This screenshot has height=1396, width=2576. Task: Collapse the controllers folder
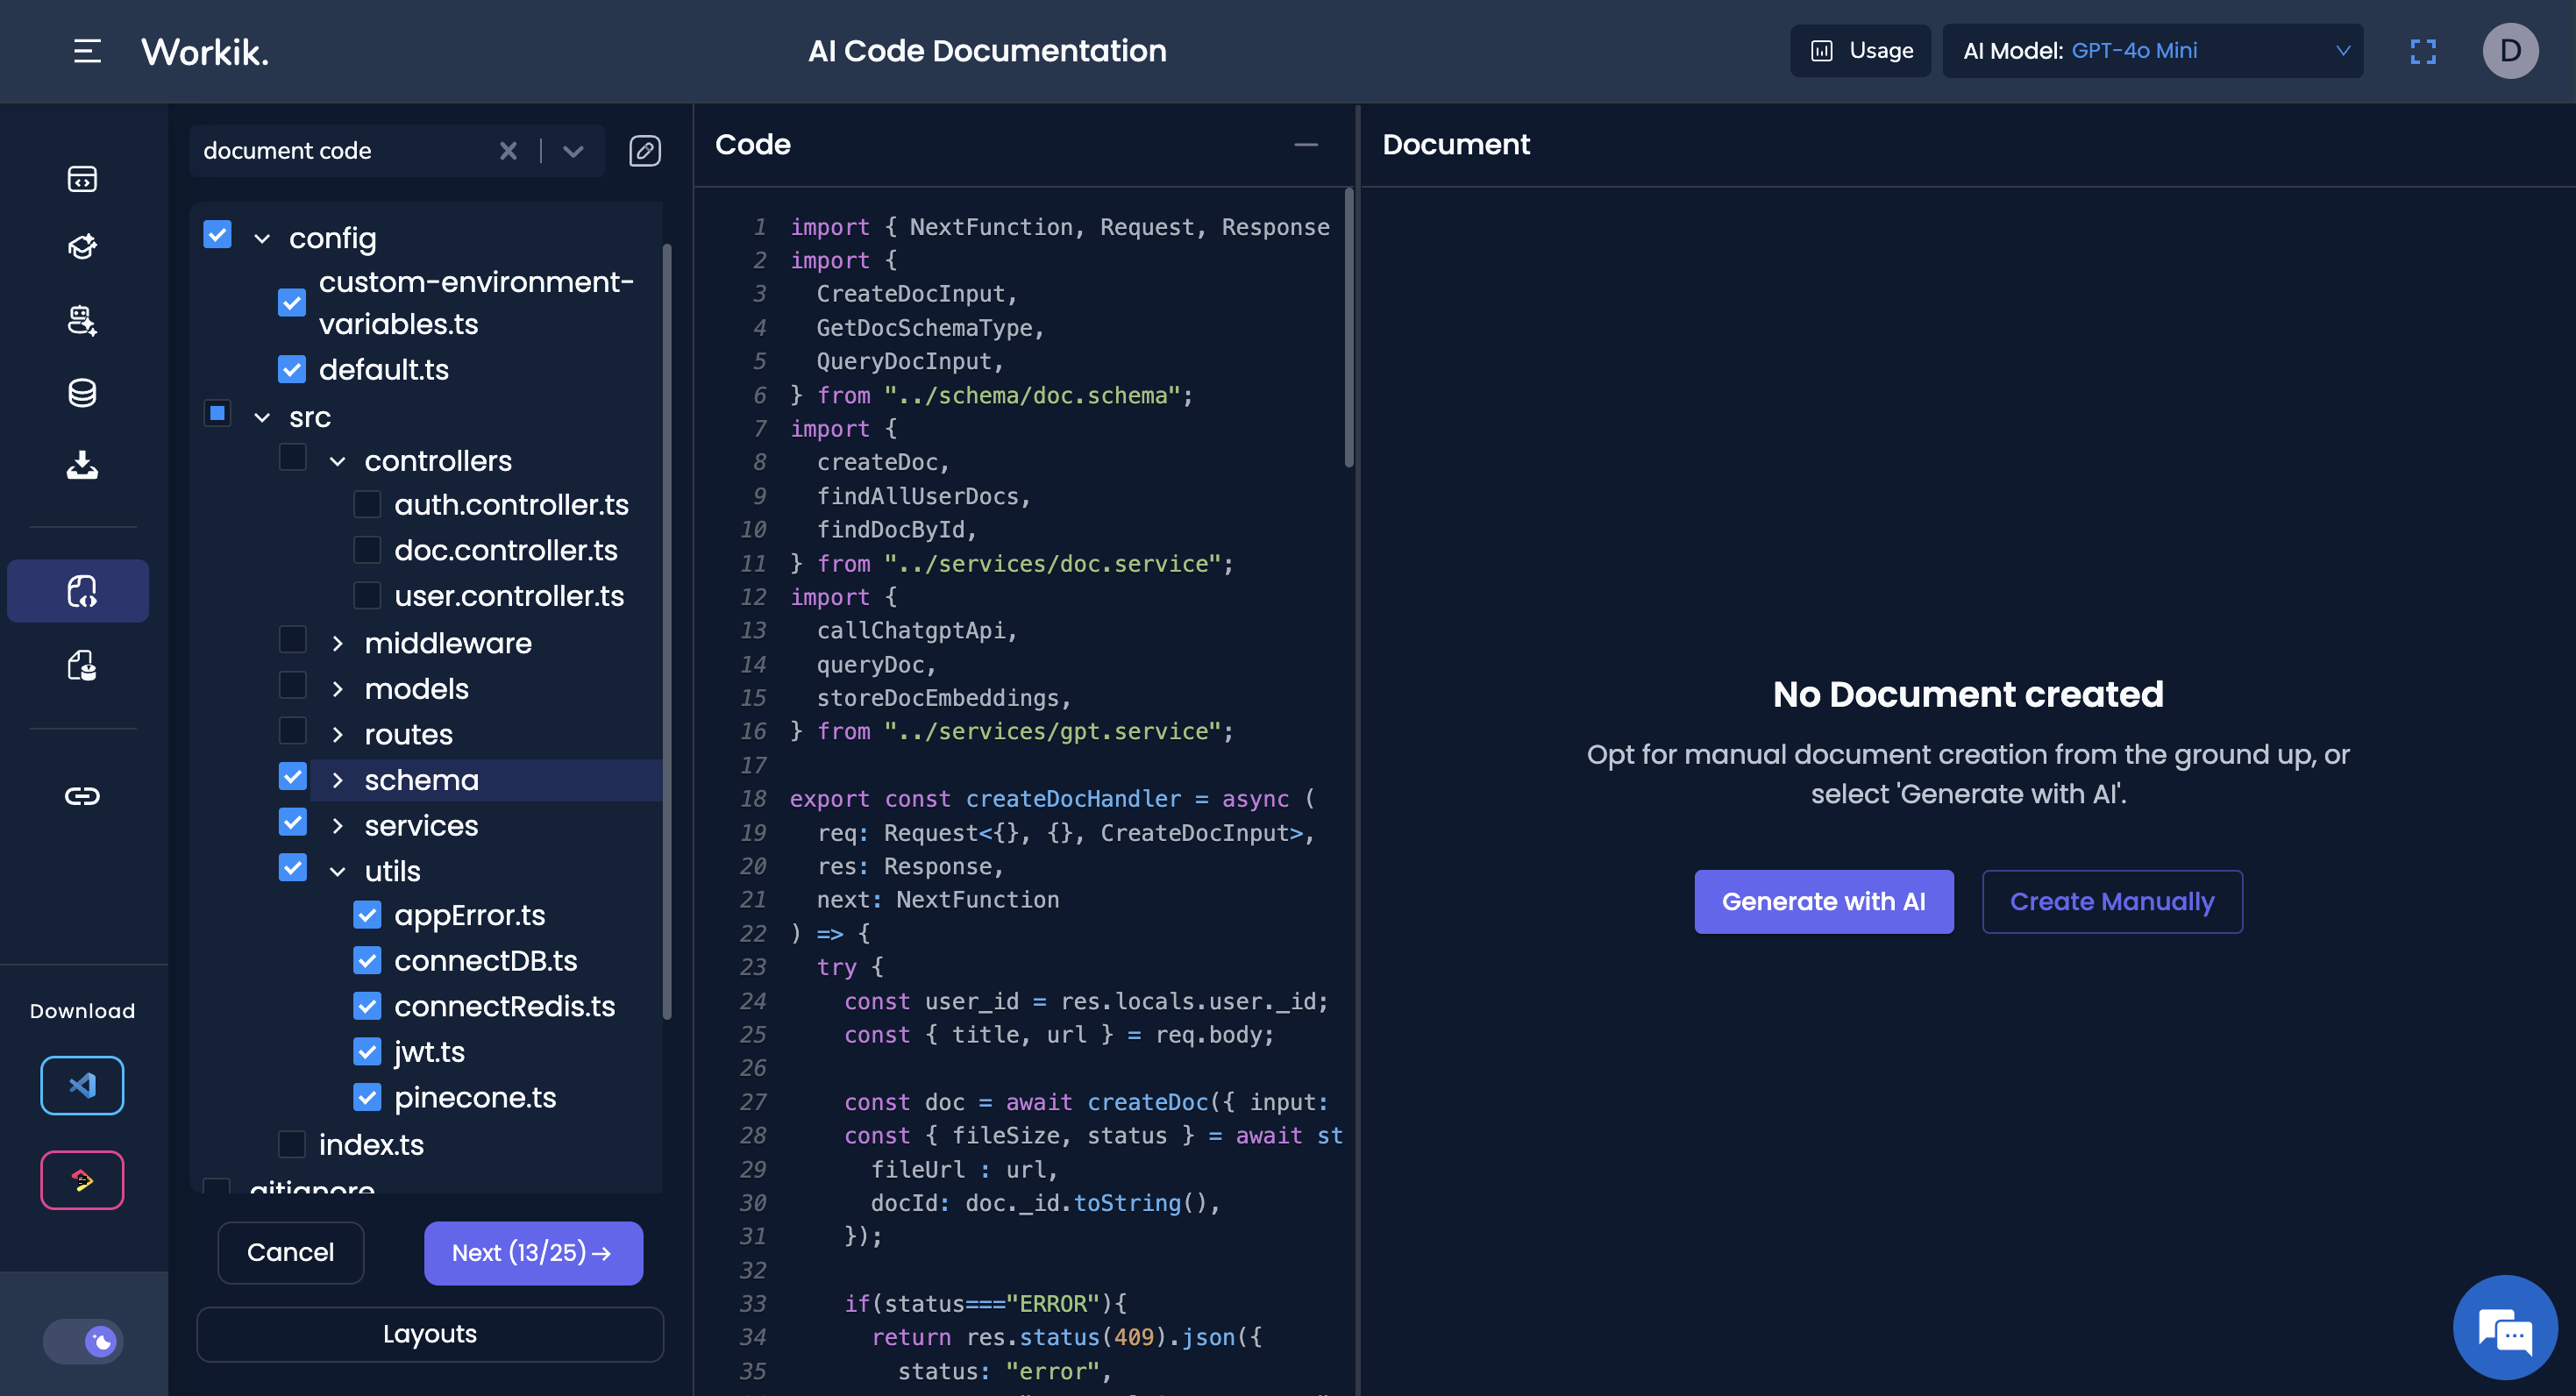coord(337,462)
